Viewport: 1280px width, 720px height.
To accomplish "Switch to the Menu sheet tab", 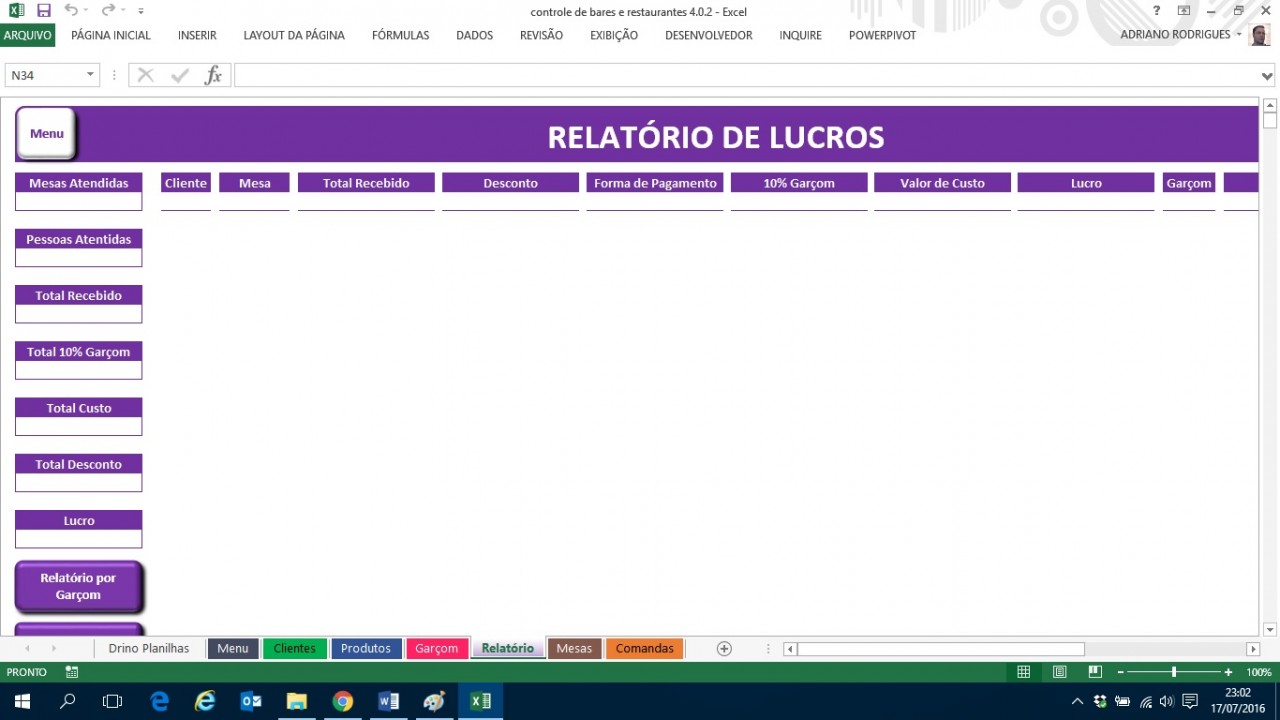I will pyautogui.click(x=233, y=649).
